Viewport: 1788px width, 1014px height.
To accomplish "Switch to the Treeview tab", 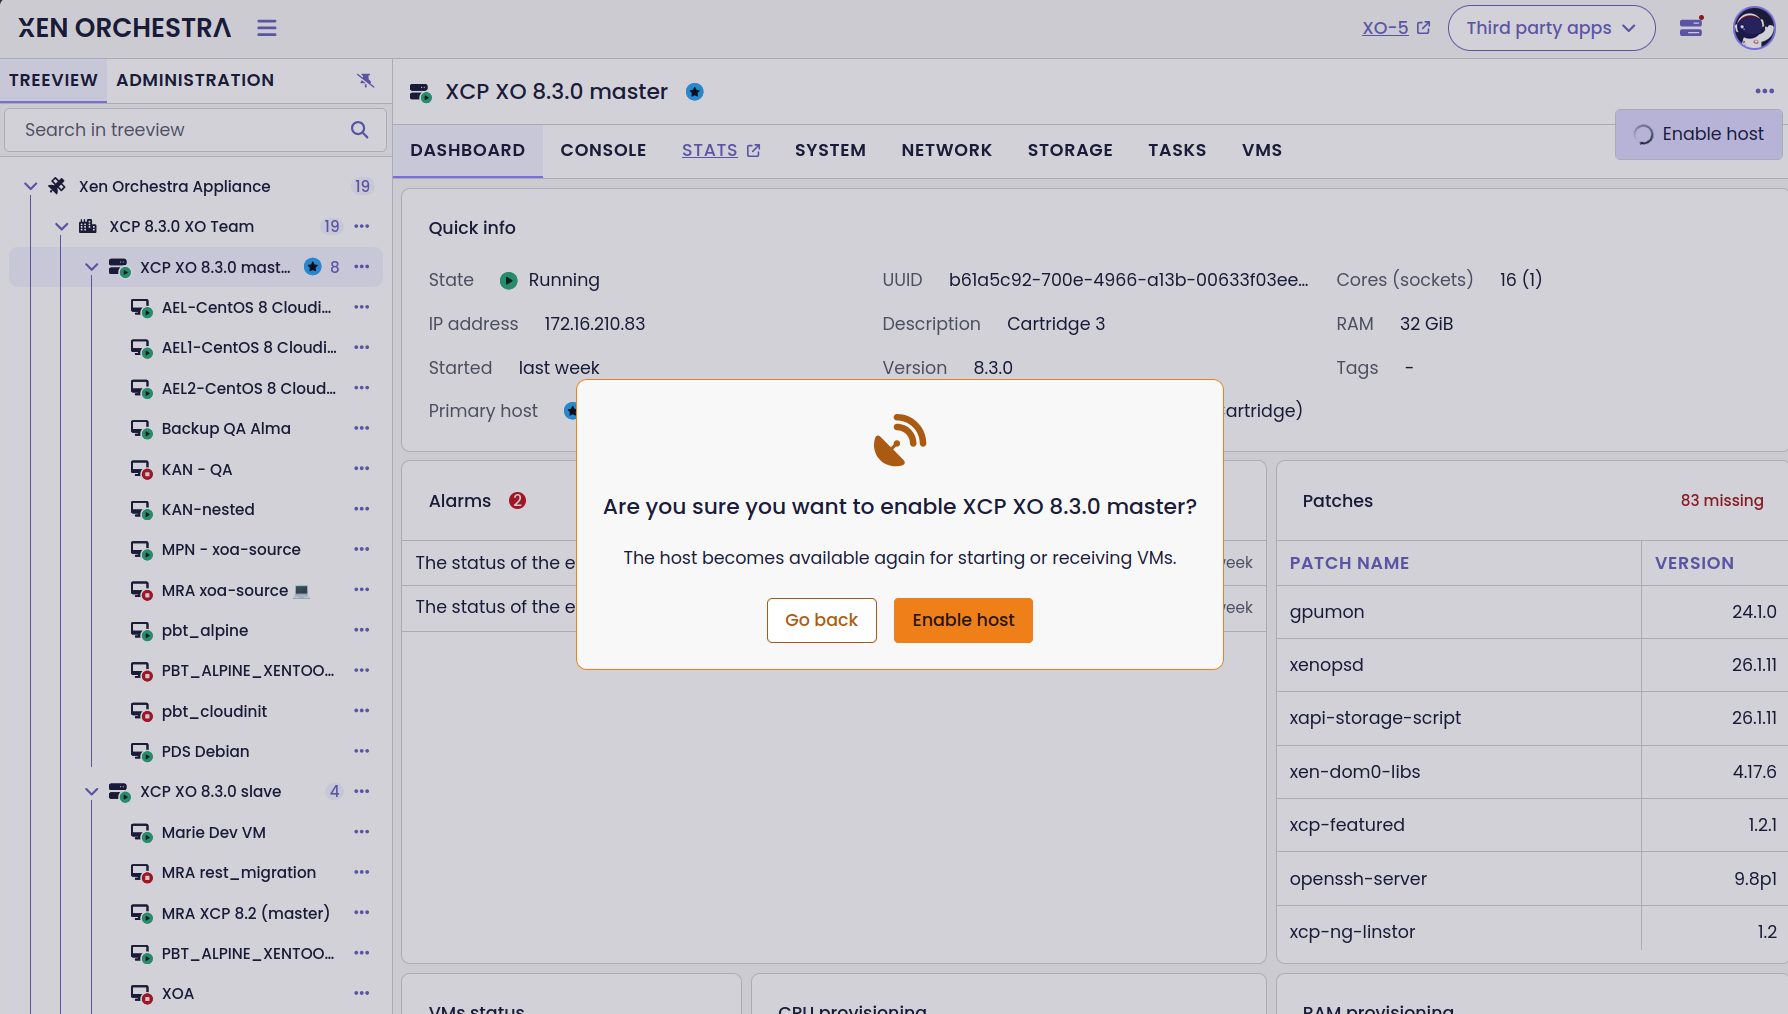I will (53, 80).
